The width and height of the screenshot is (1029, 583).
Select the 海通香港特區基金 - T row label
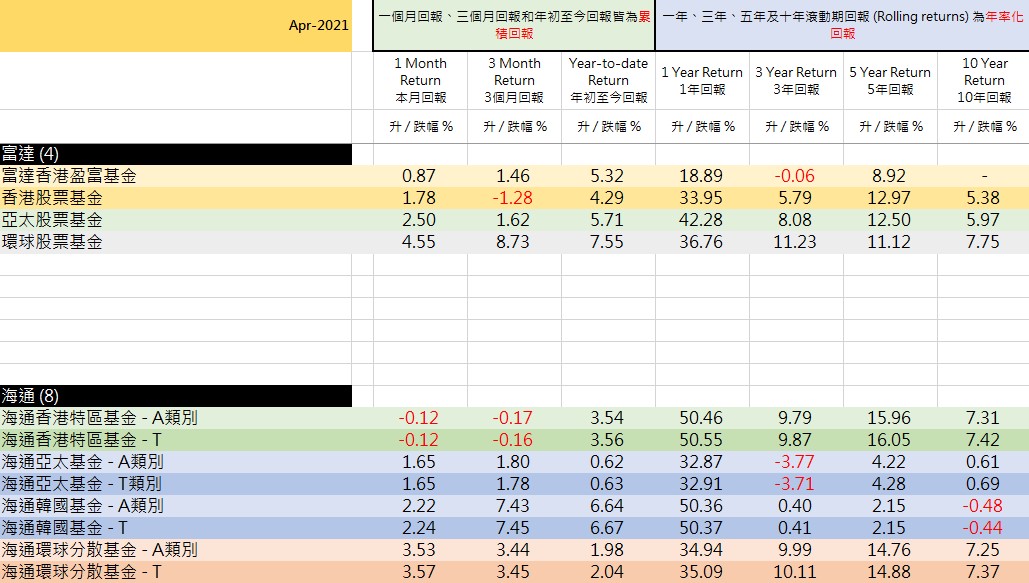point(176,440)
